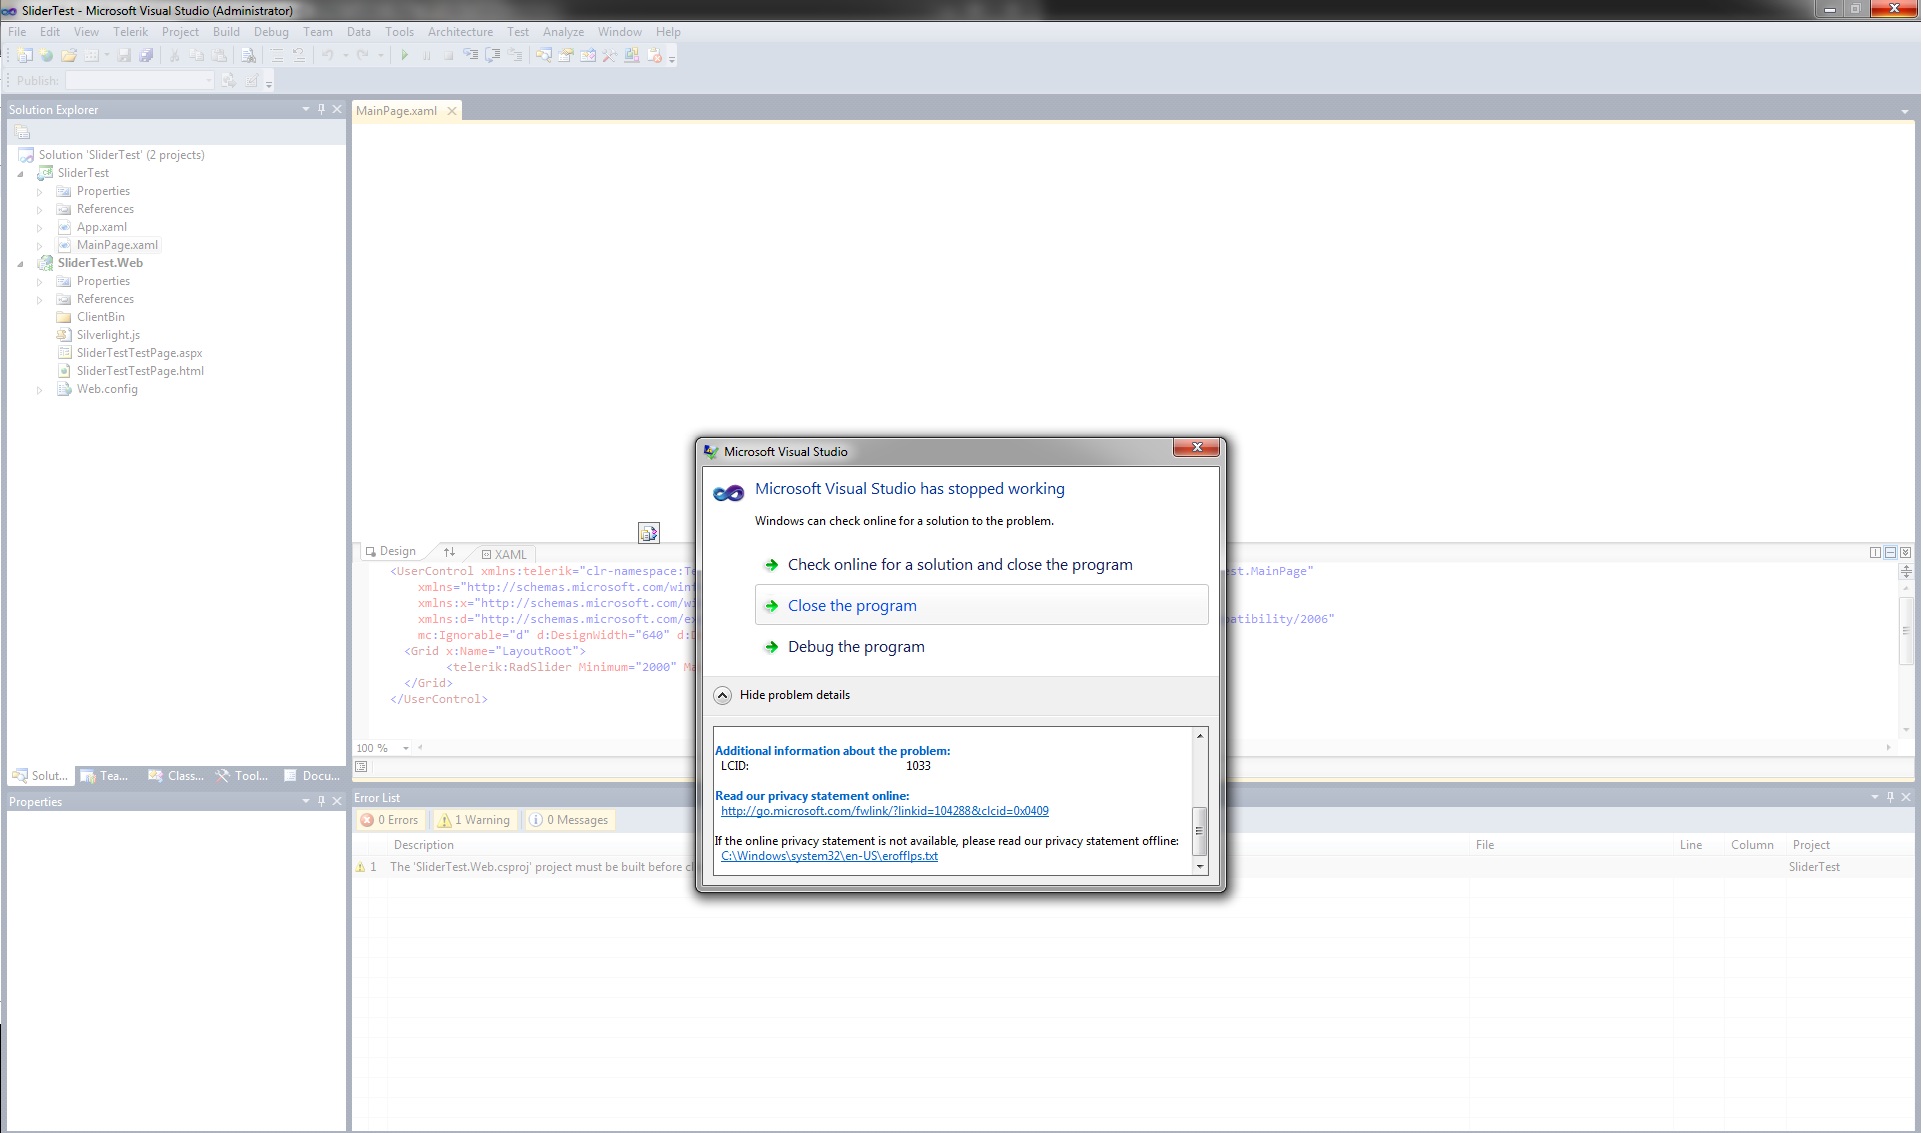This screenshot has height=1133, width=1923.
Task: Collapse the XAML pane icon
Action: pyautogui.click(x=1905, y=552)
